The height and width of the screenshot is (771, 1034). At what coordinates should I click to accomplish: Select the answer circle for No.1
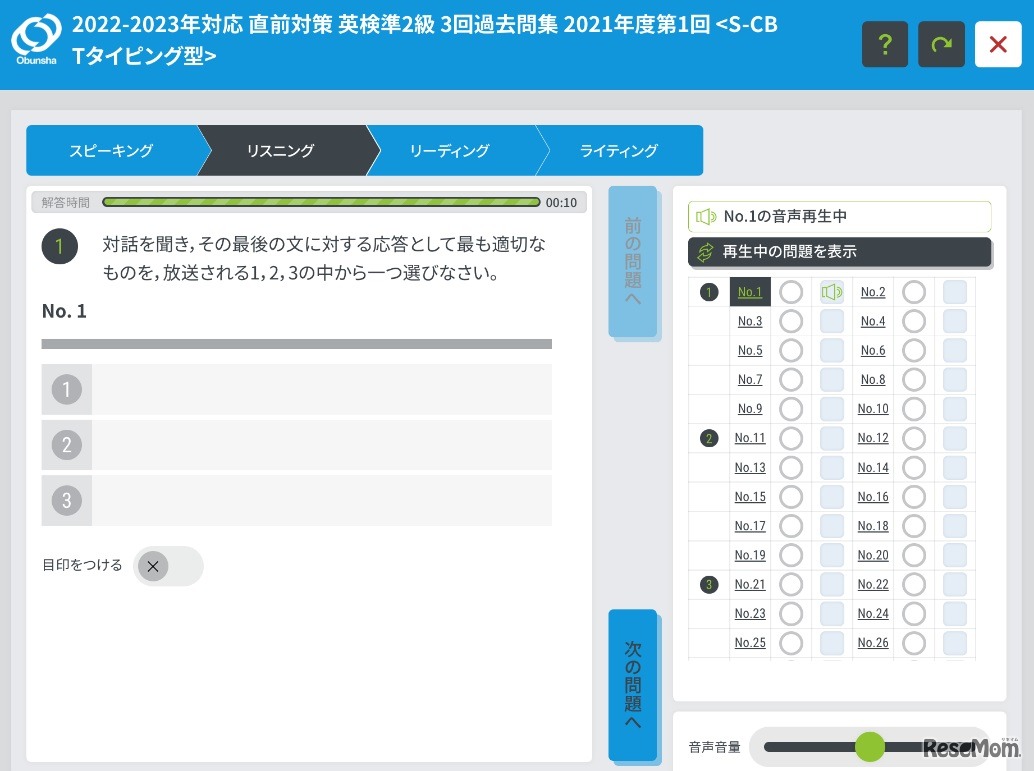(x=791, y=292)
